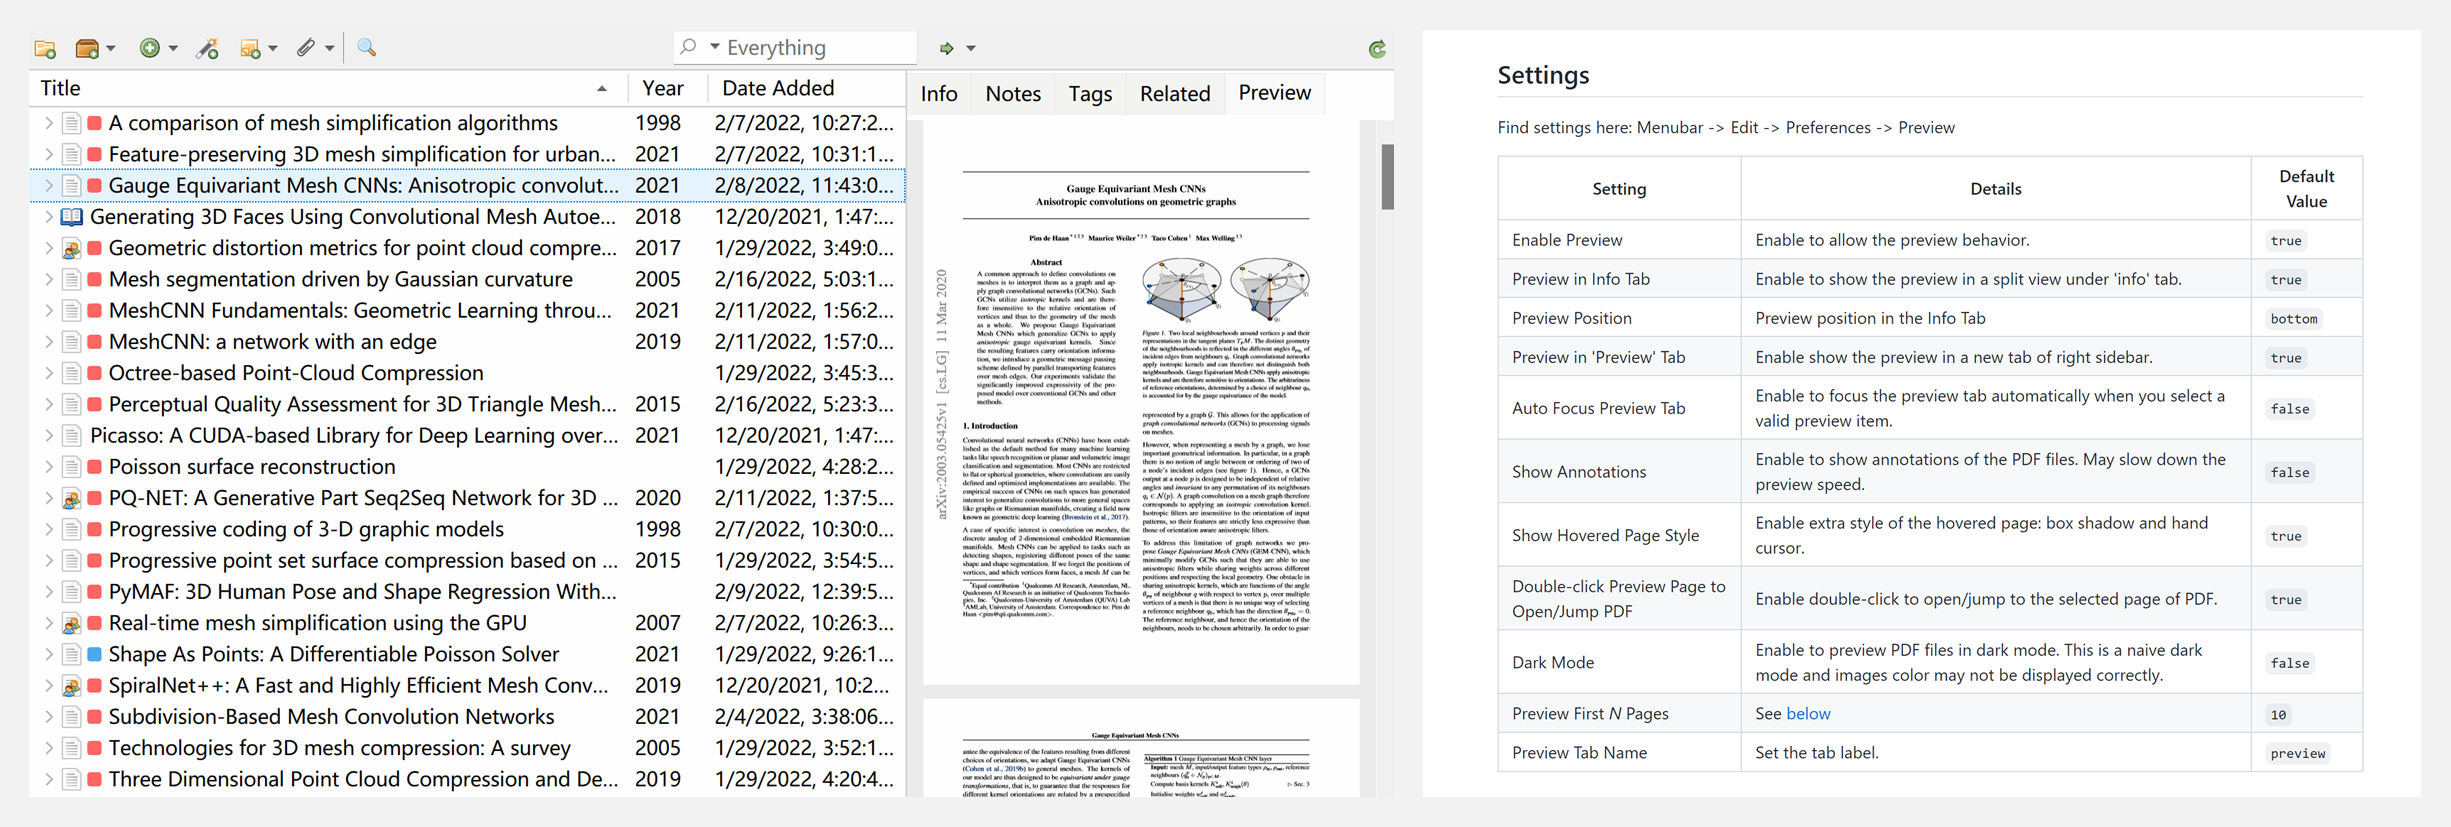Click the red tag square of MeshCNN Fundamentals row
Screen dimensions: 2451x827
pos(95,311)
